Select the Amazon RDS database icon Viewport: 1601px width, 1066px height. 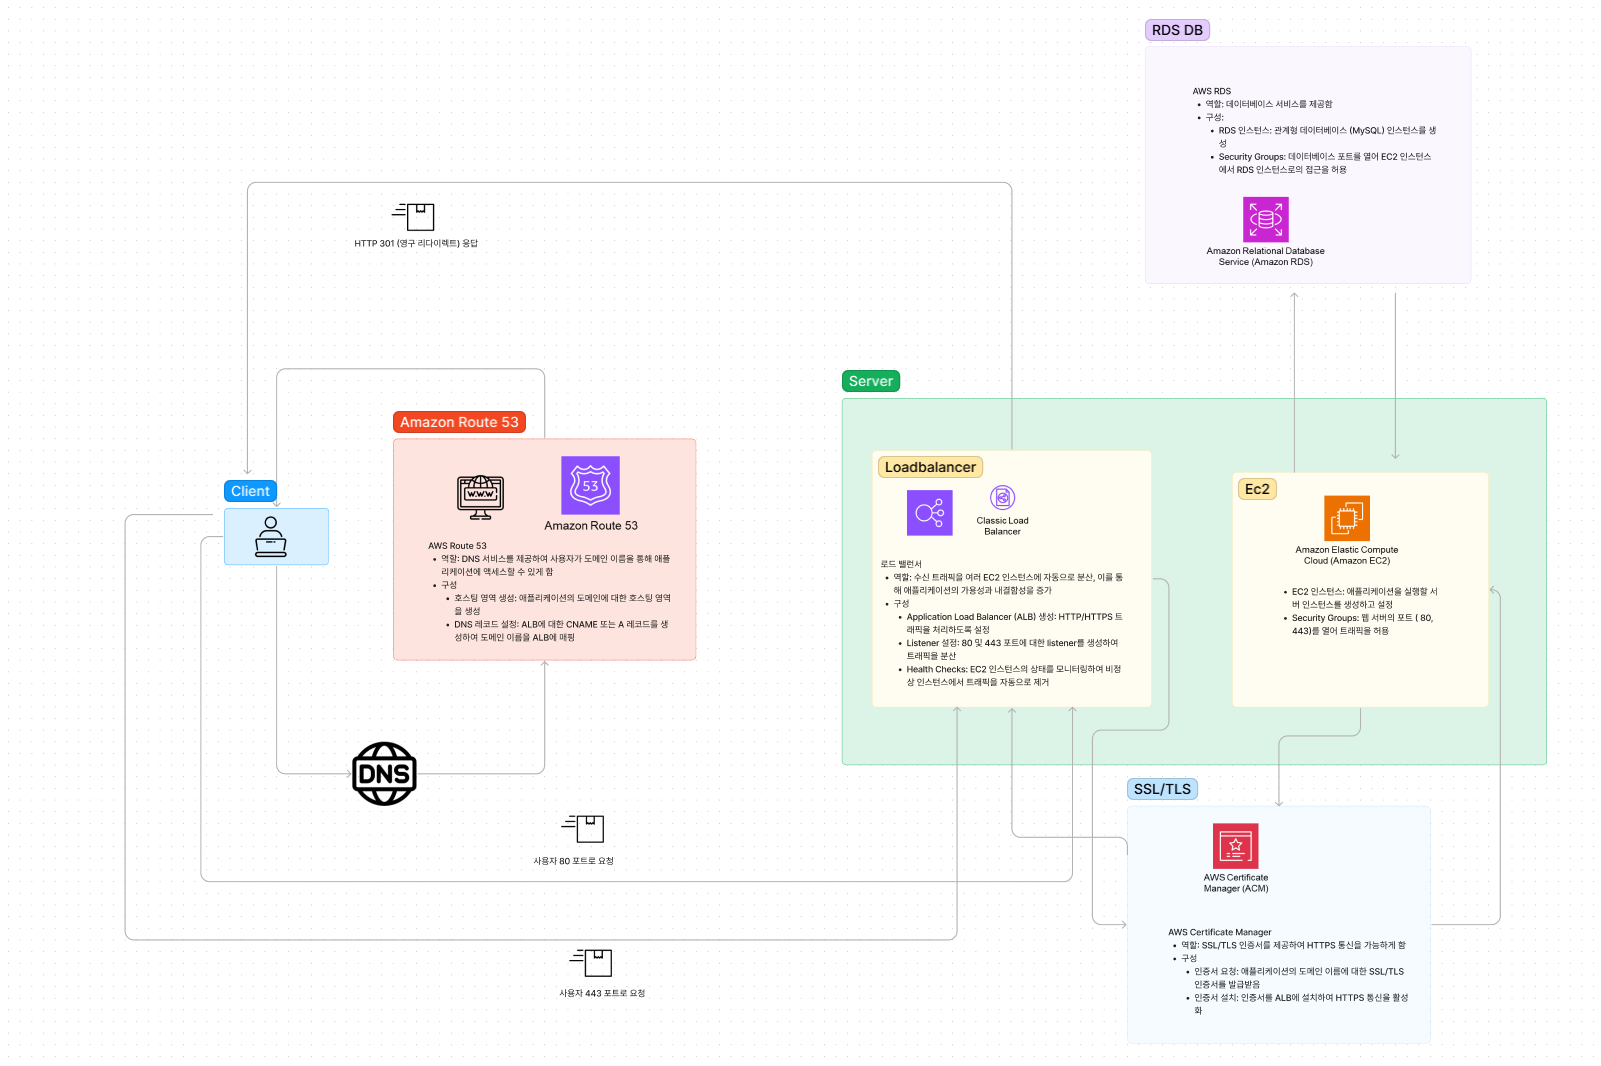[1265, 219]
